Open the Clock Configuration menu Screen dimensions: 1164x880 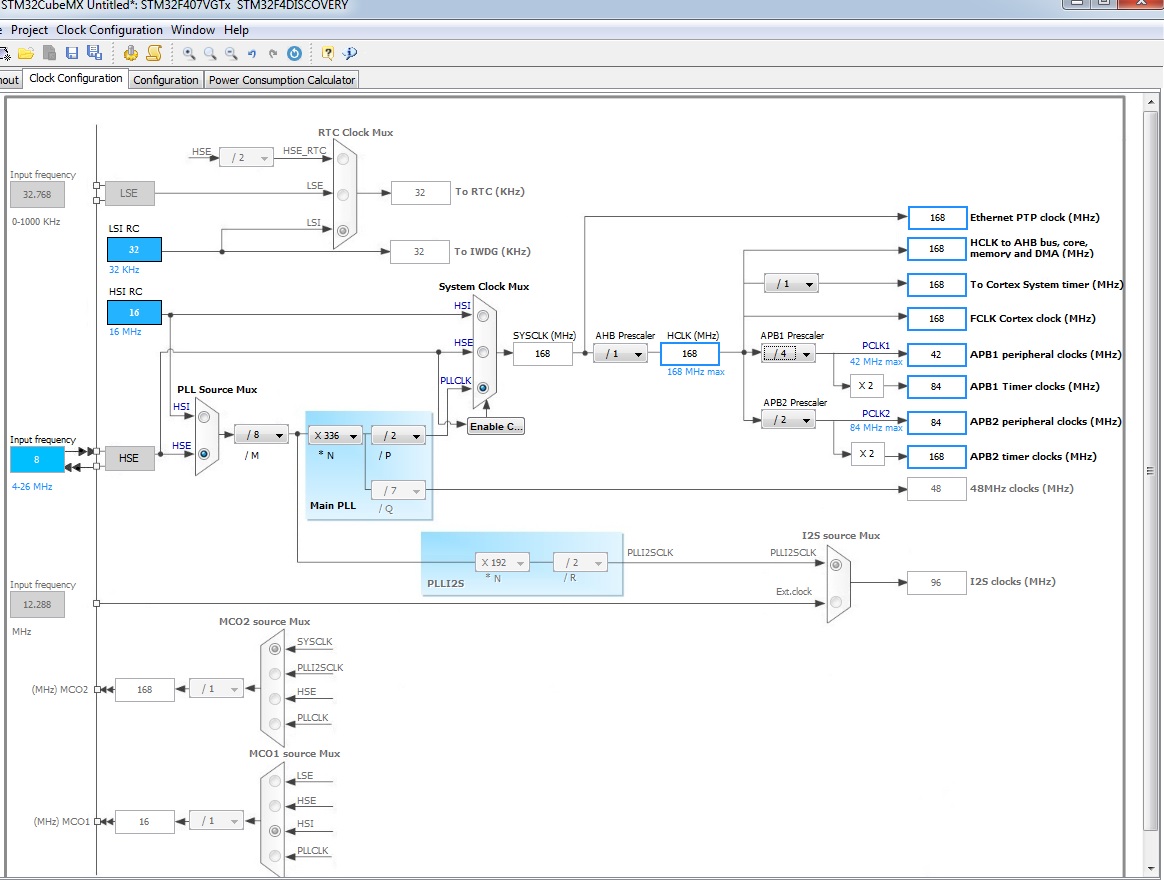pyautogui.click(x=109, y=30)
